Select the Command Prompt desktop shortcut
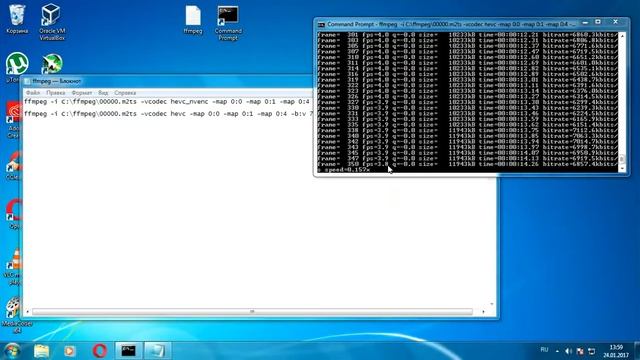 [228, 23]
